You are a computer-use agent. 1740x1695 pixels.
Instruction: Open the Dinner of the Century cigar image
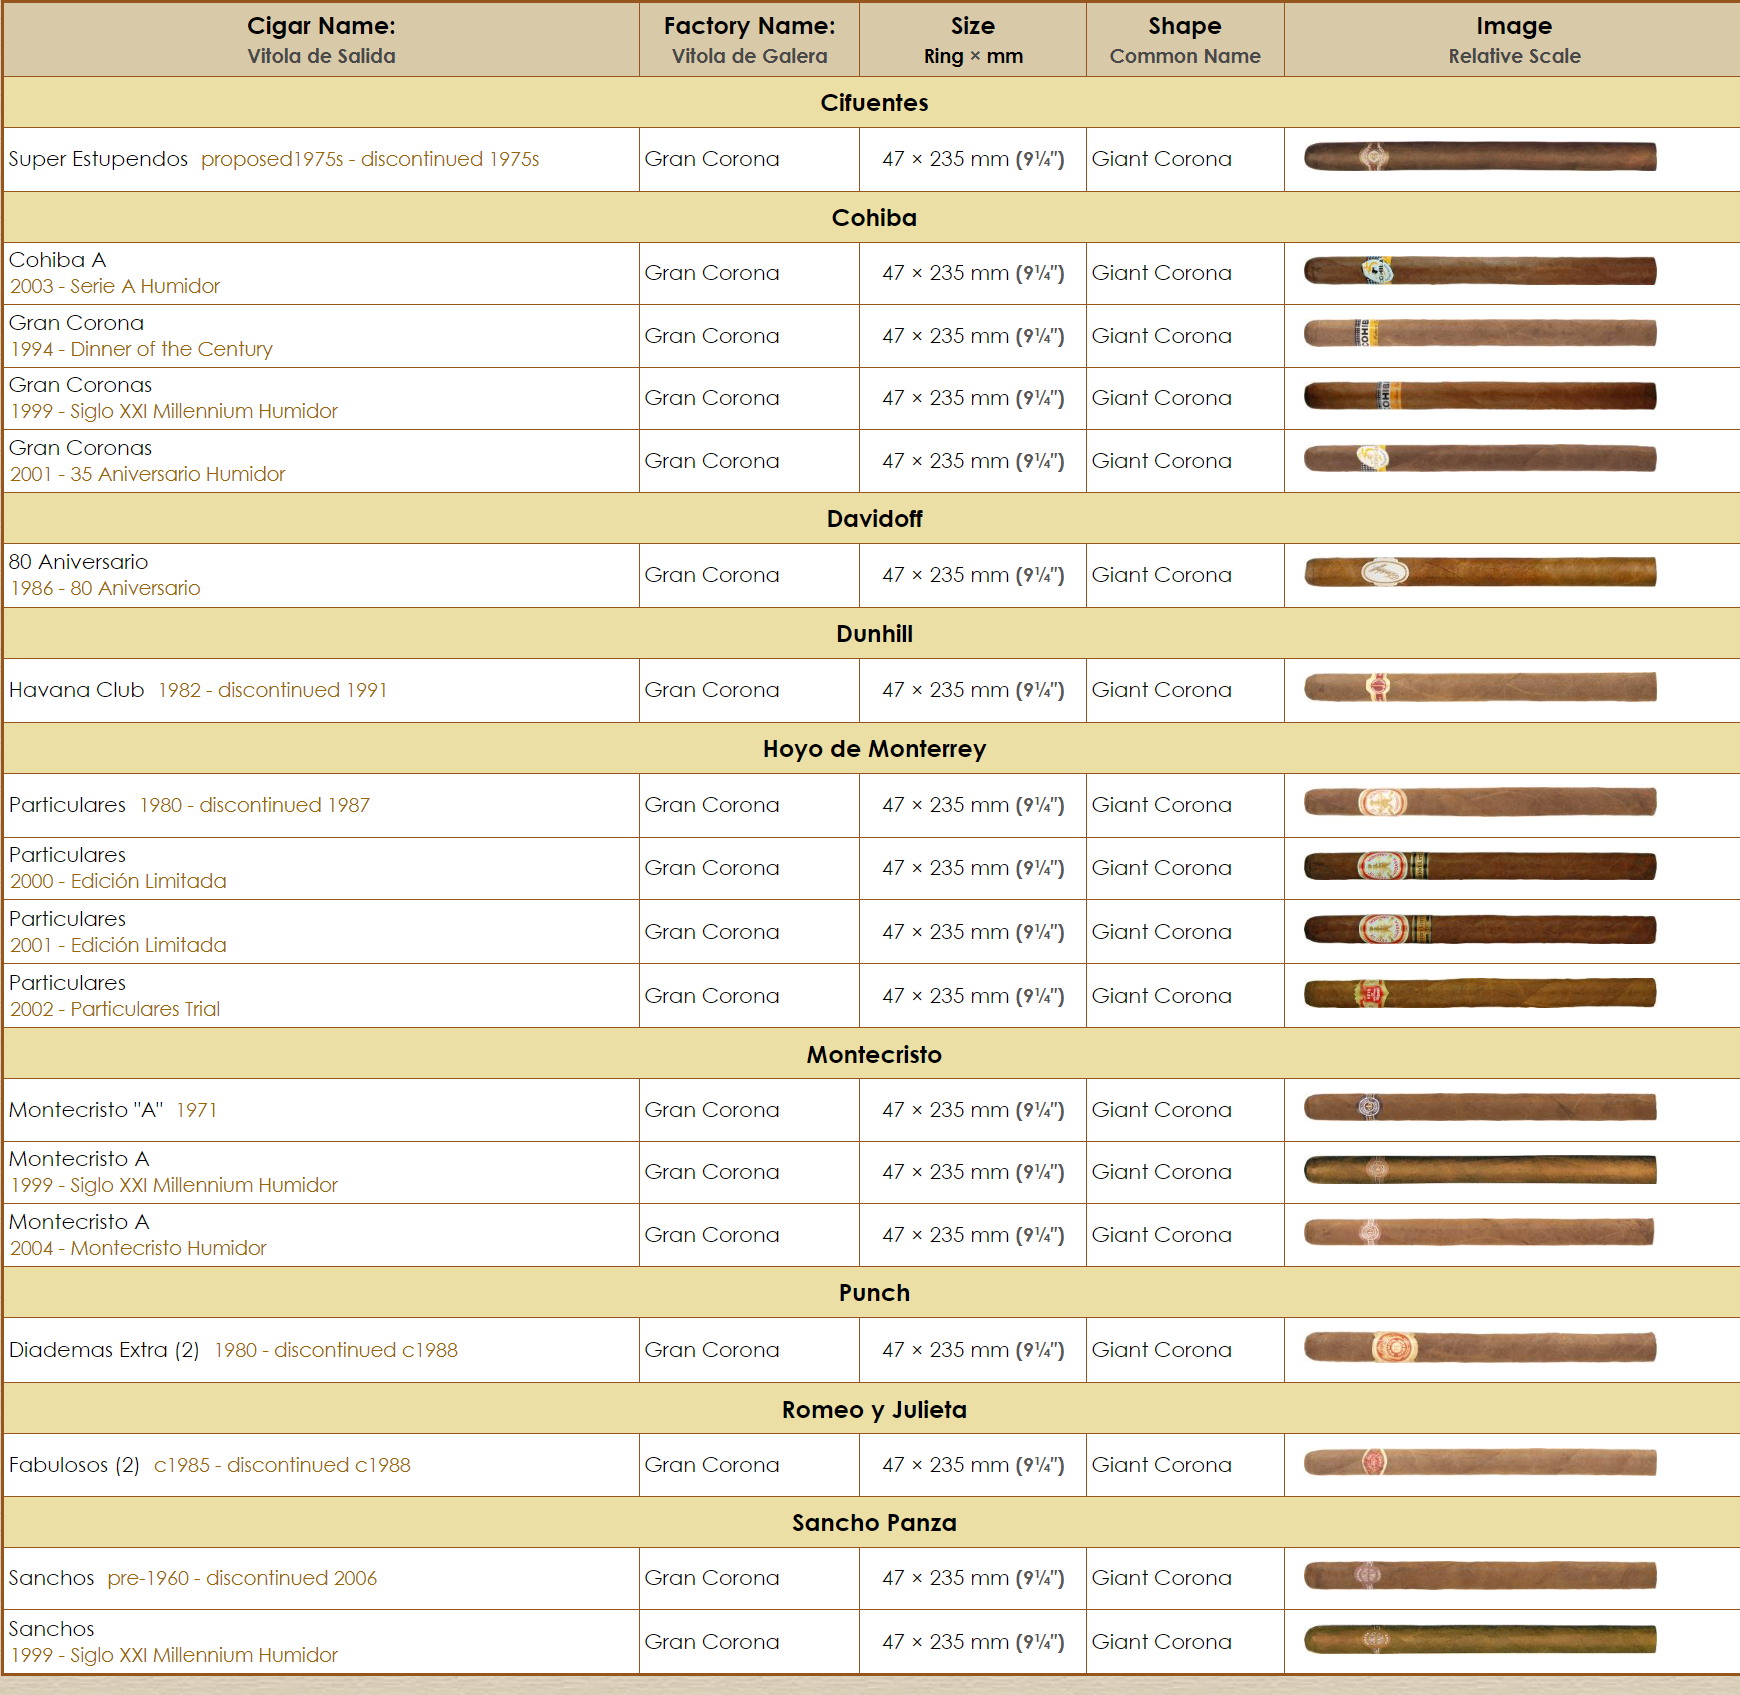[1480, 334]
